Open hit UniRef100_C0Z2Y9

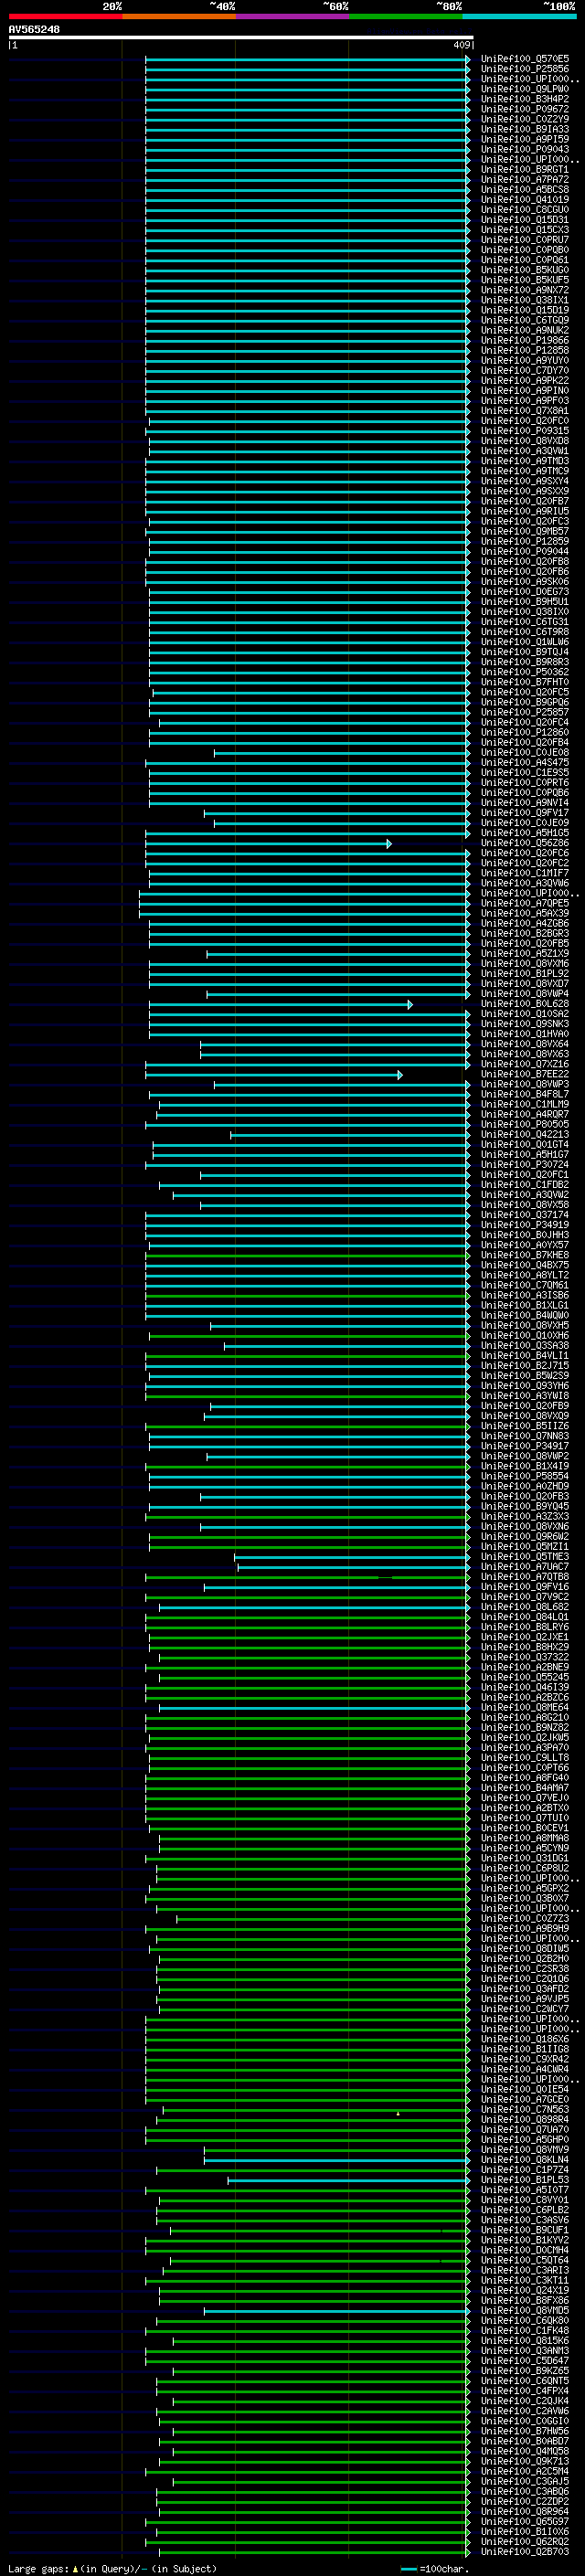point(525,119)
